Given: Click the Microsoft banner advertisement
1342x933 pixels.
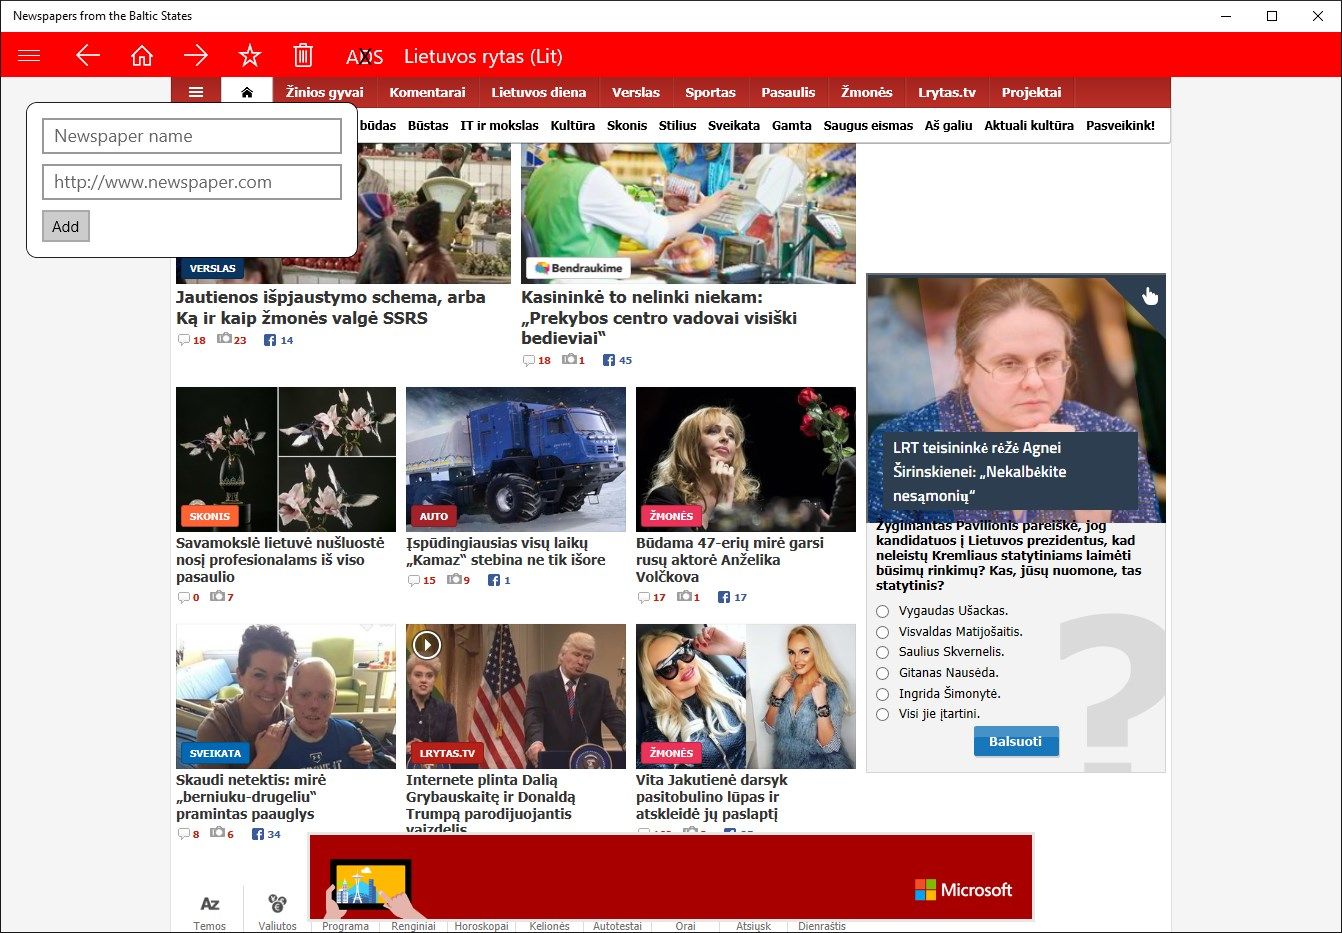Looking at the screenshot, I should 671,877.
